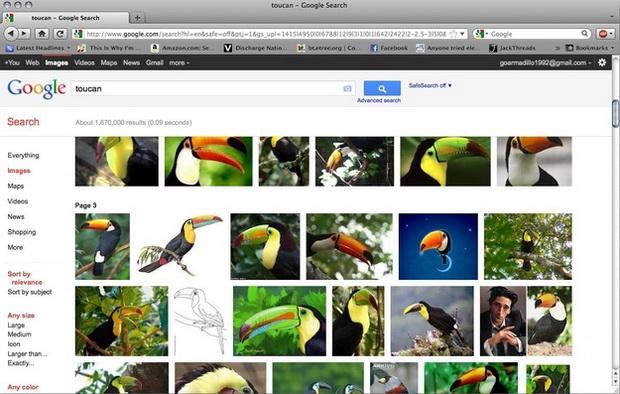
Task: Select Sort by relevance option
Action: click(25, 278)
